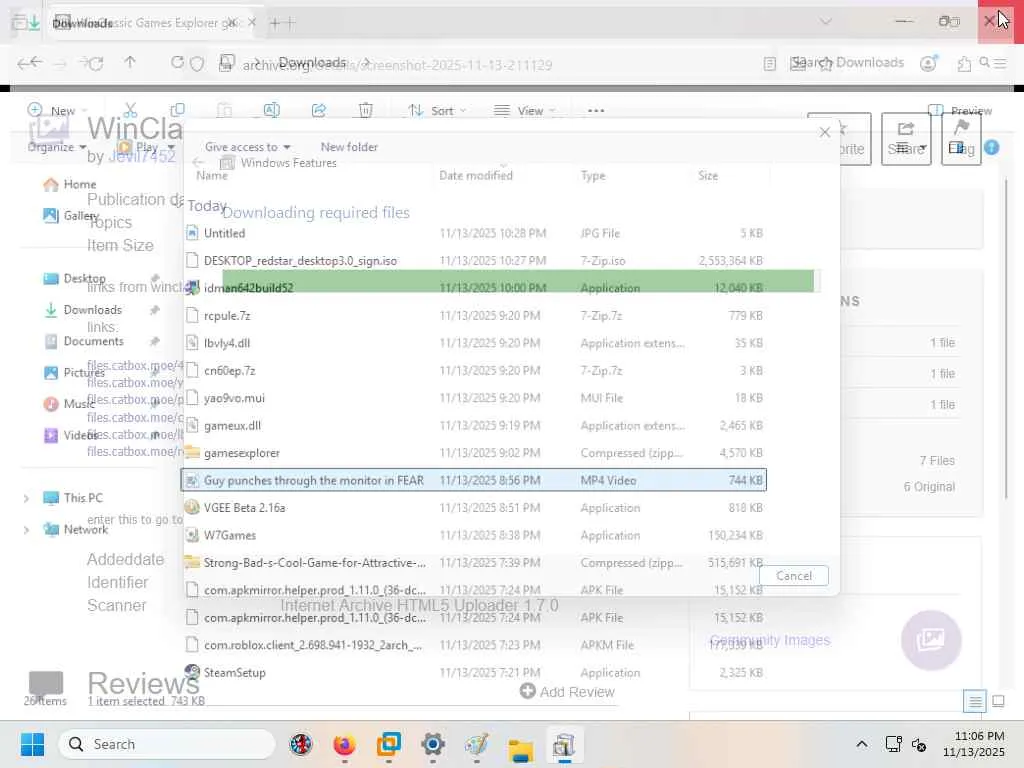Screen dimensions: 1024x768
Task: Click the Windows Start button
Action: [32, 744]
